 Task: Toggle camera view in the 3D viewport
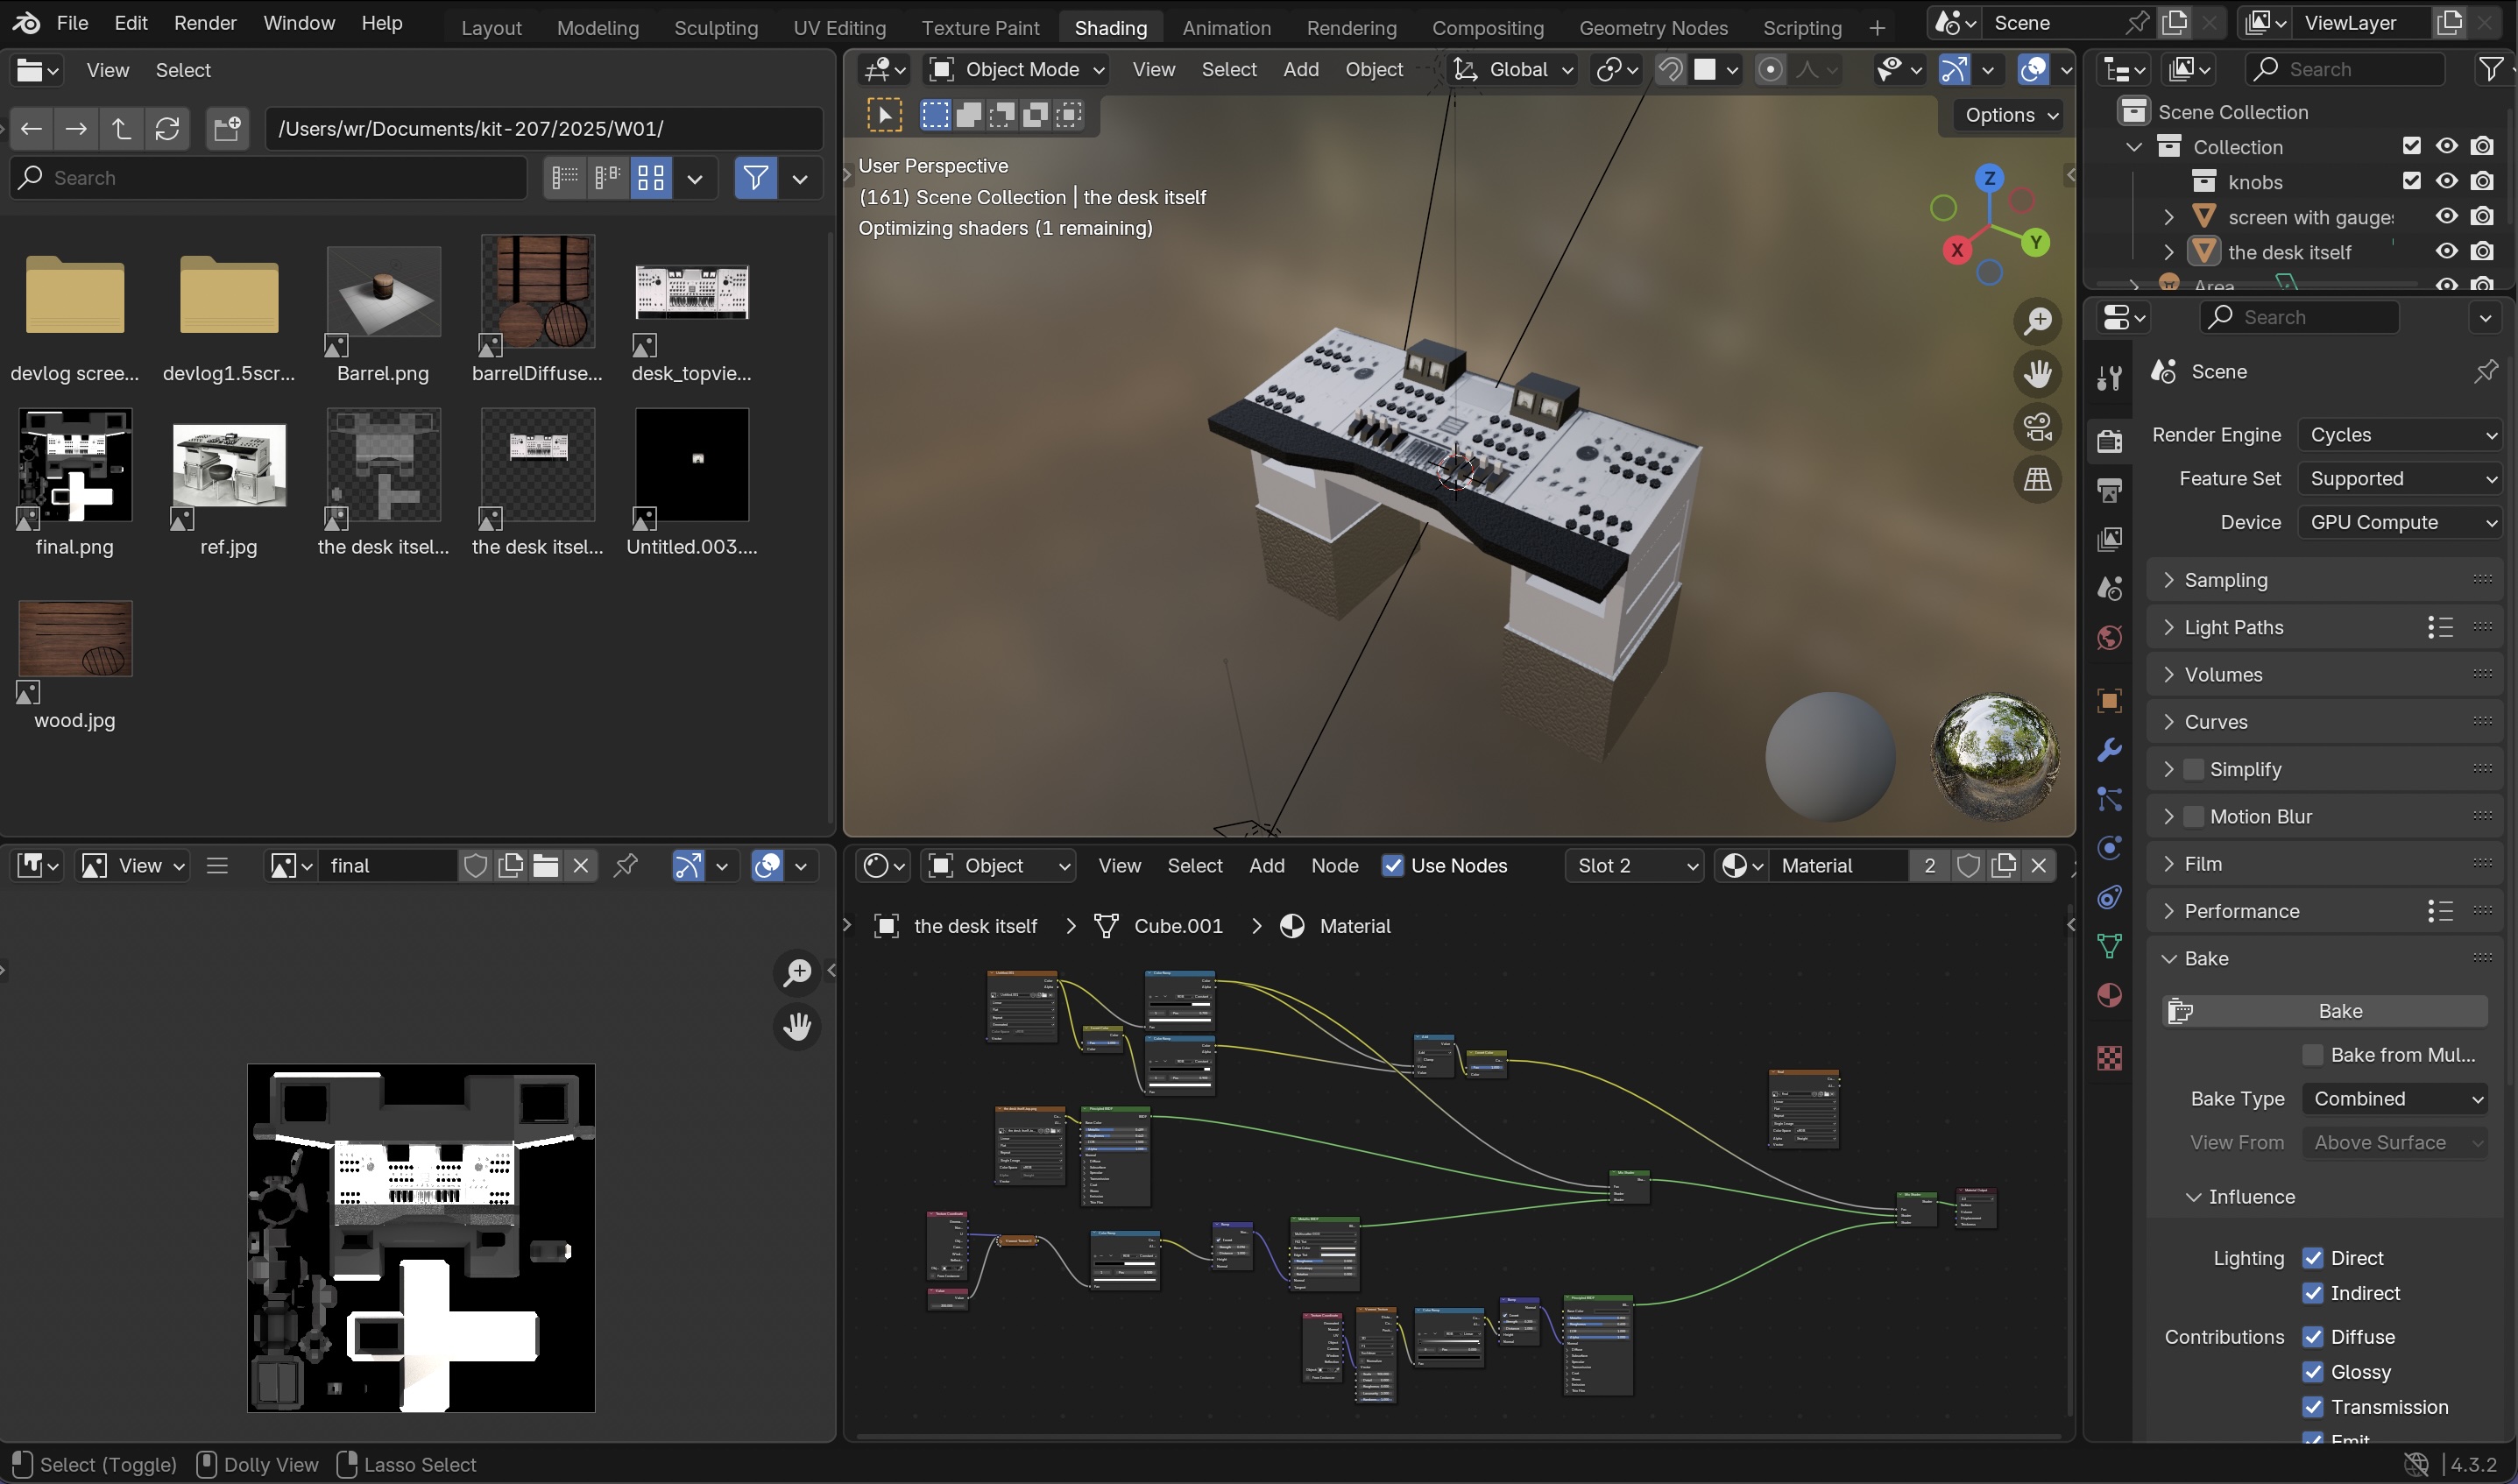(2037, 427)
